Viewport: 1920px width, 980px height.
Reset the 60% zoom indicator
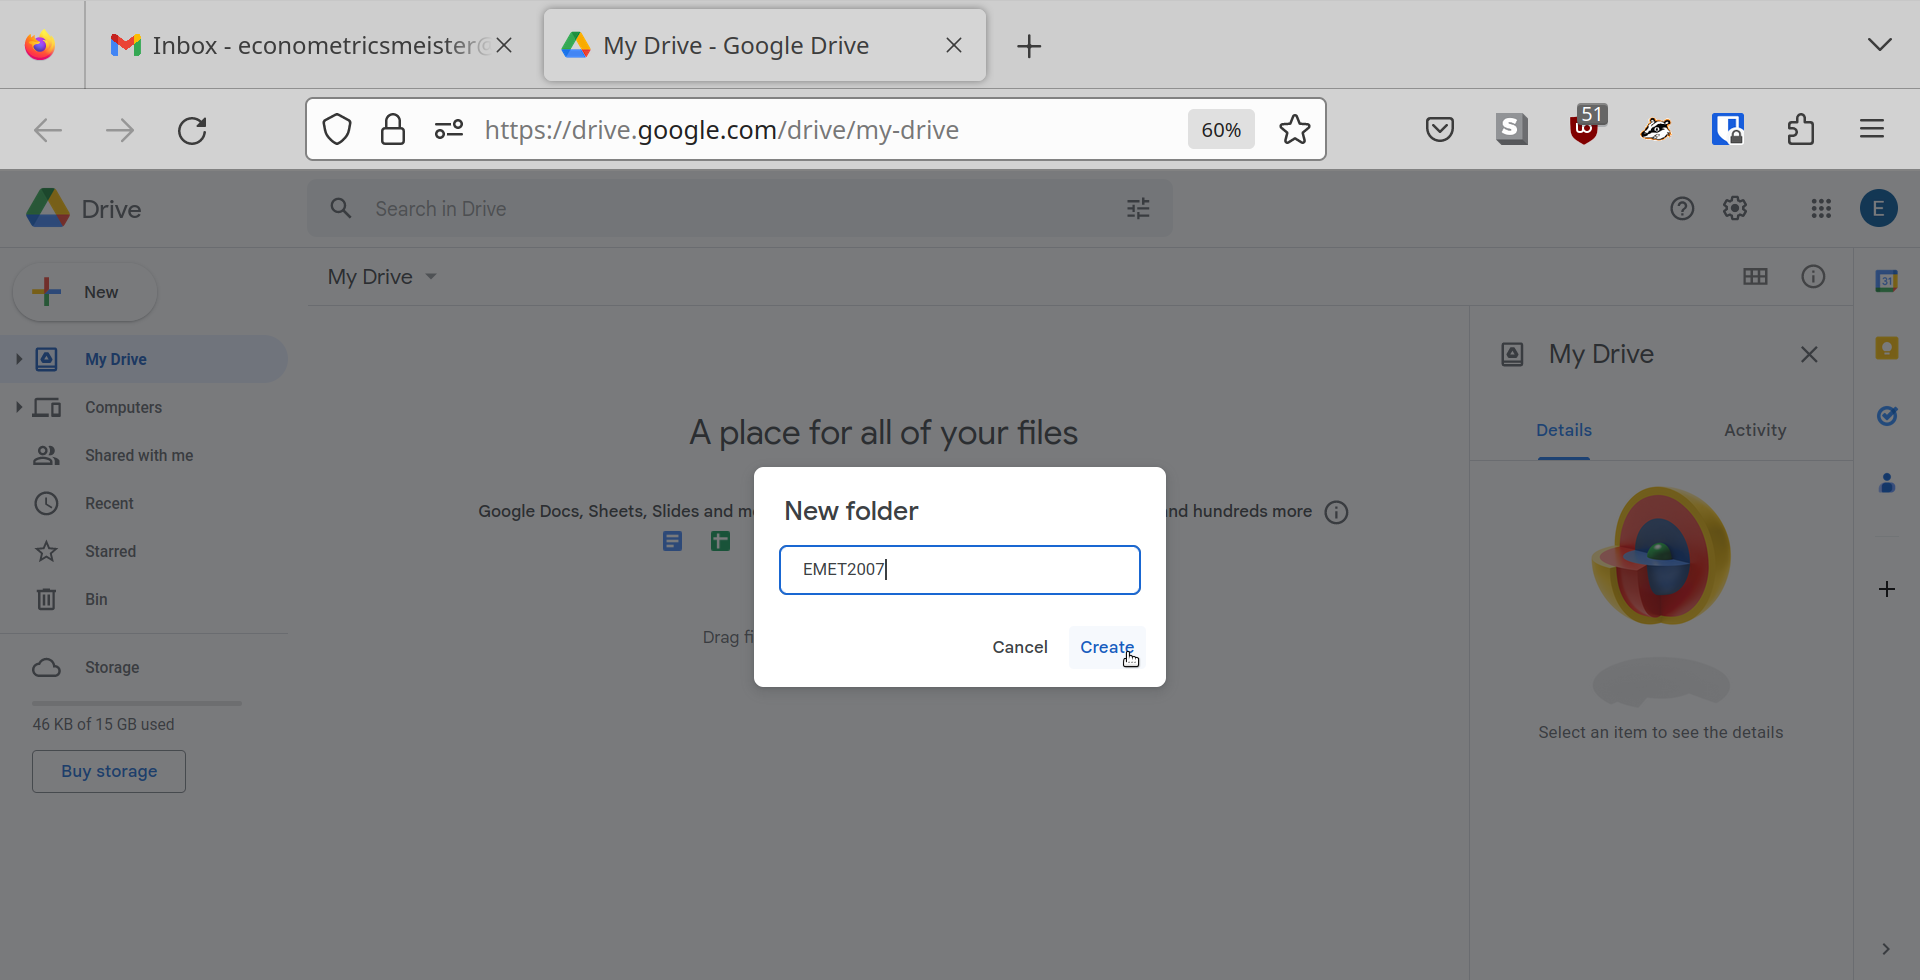[x=1221, y=130]
